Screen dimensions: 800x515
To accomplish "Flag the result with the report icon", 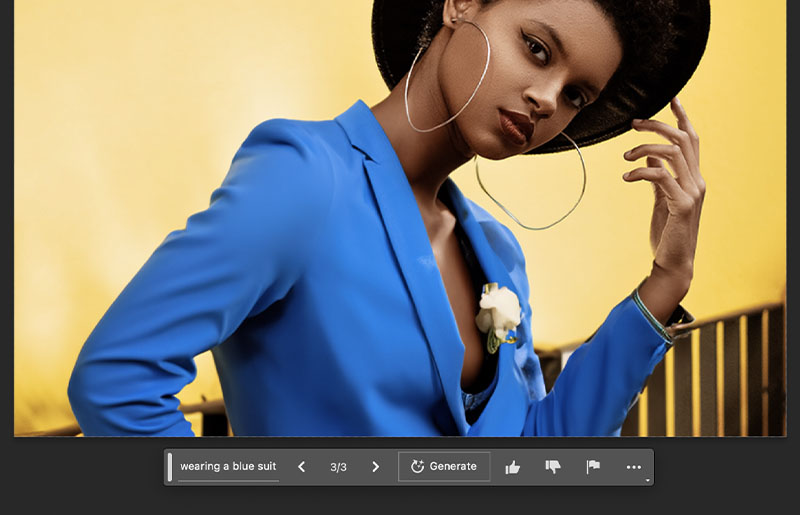I will click(593, 467).
